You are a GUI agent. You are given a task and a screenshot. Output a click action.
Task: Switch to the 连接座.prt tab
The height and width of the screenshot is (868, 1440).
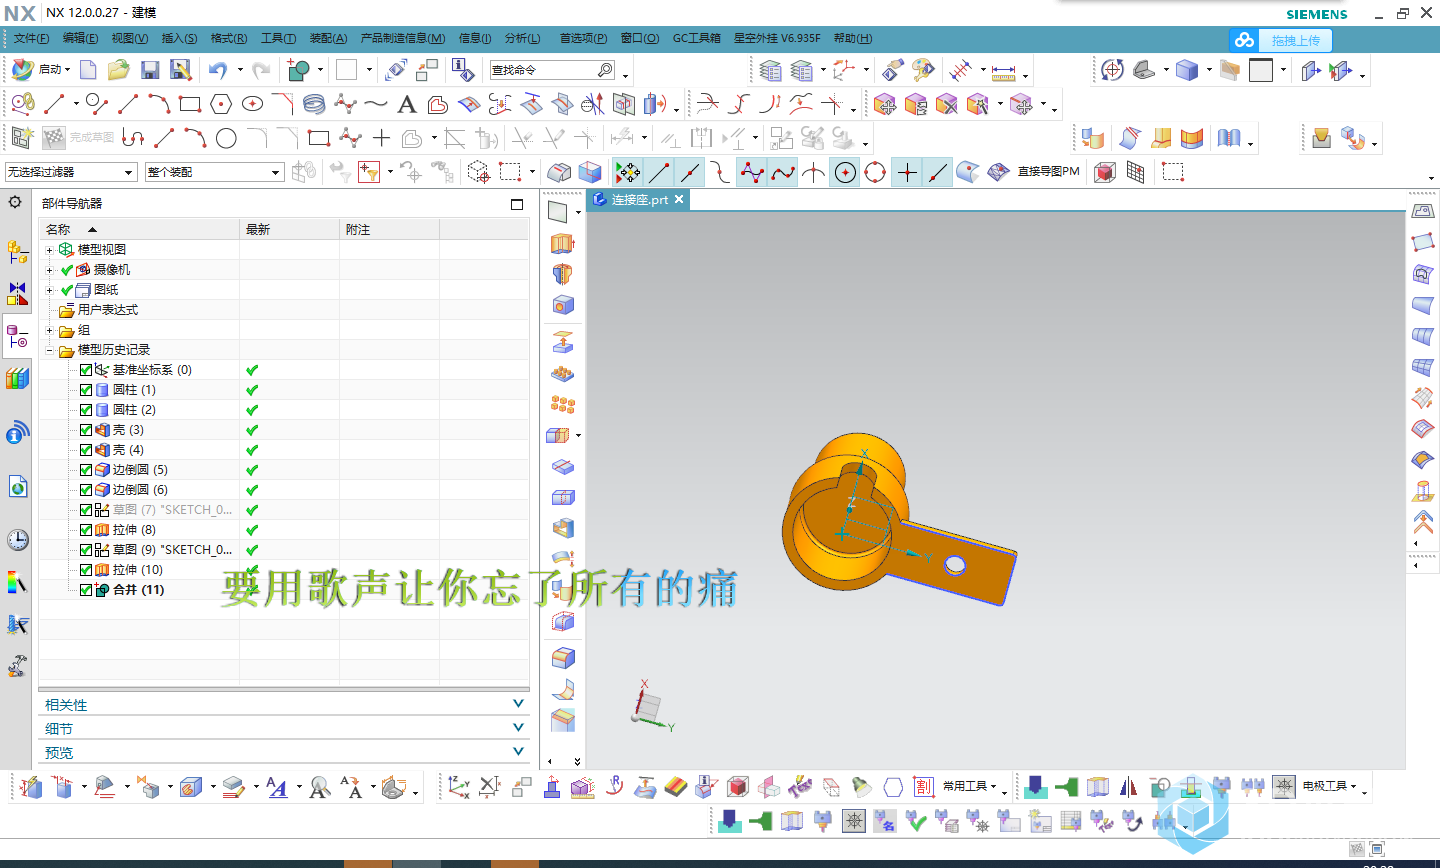(x=639, y=199)
